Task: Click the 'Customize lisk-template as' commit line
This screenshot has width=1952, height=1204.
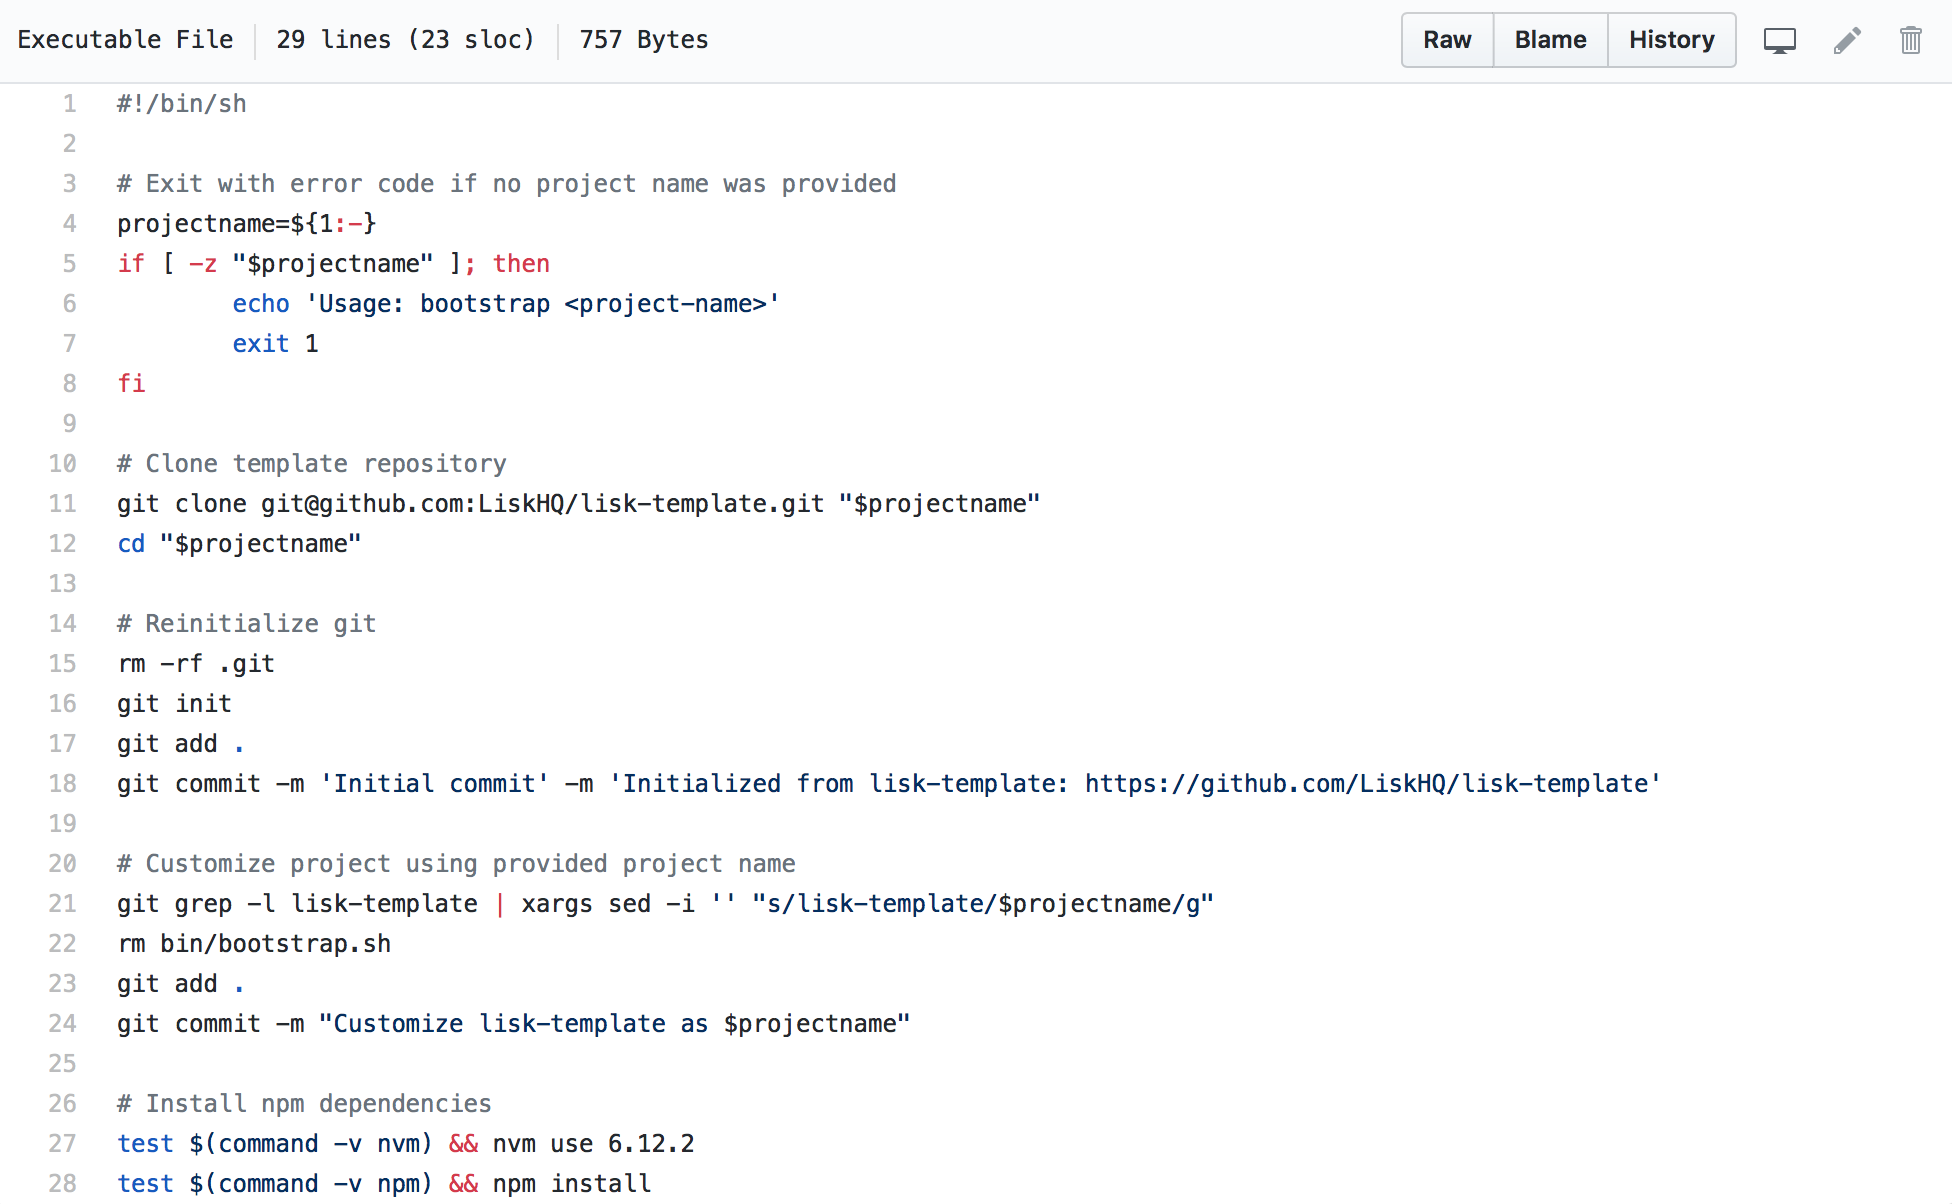Action: pyautogui.click(x=513, y=1024)
